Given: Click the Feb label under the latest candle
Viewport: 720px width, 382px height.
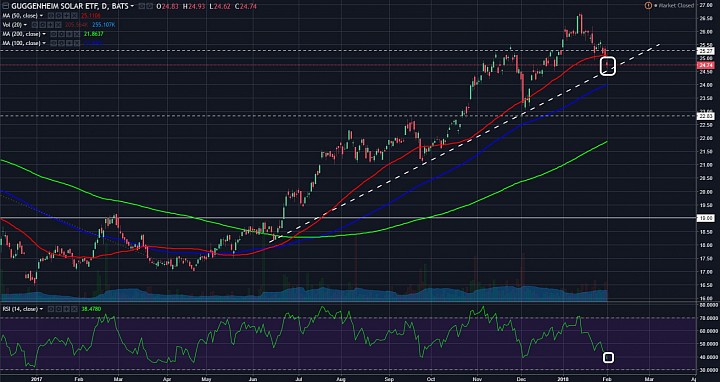Looking at the screenshot, I should coord(607,379).
